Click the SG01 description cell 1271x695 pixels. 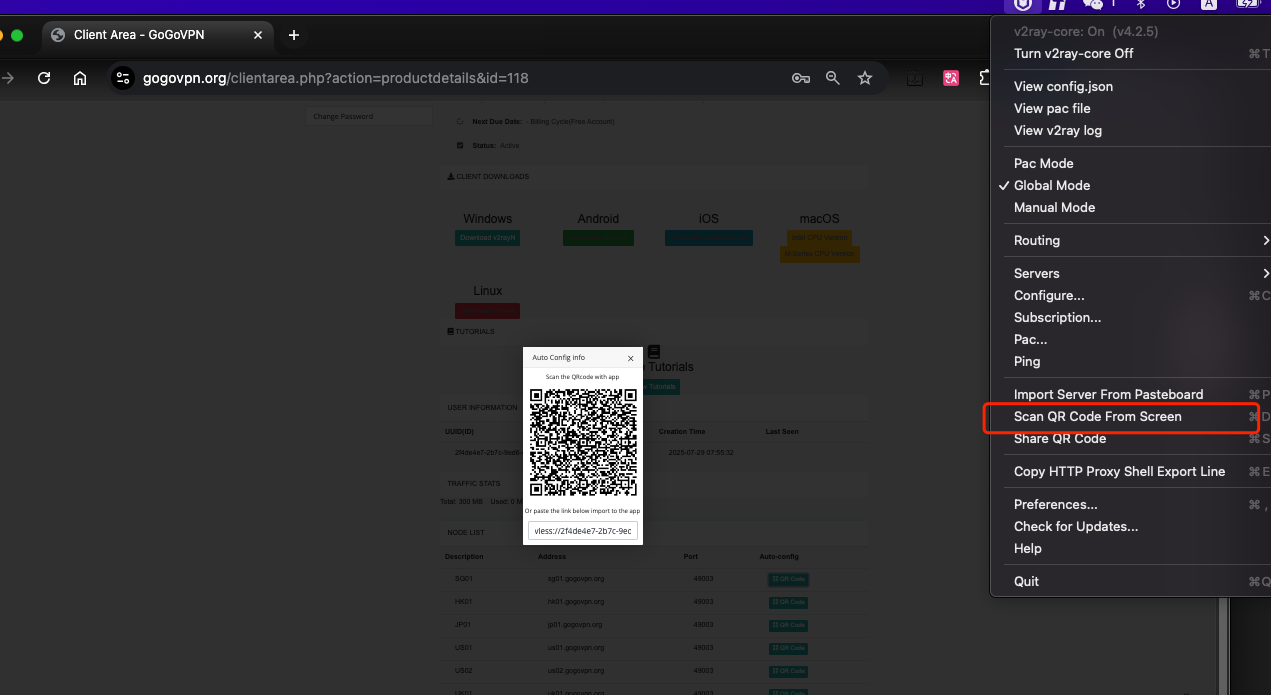coord(464,579)
